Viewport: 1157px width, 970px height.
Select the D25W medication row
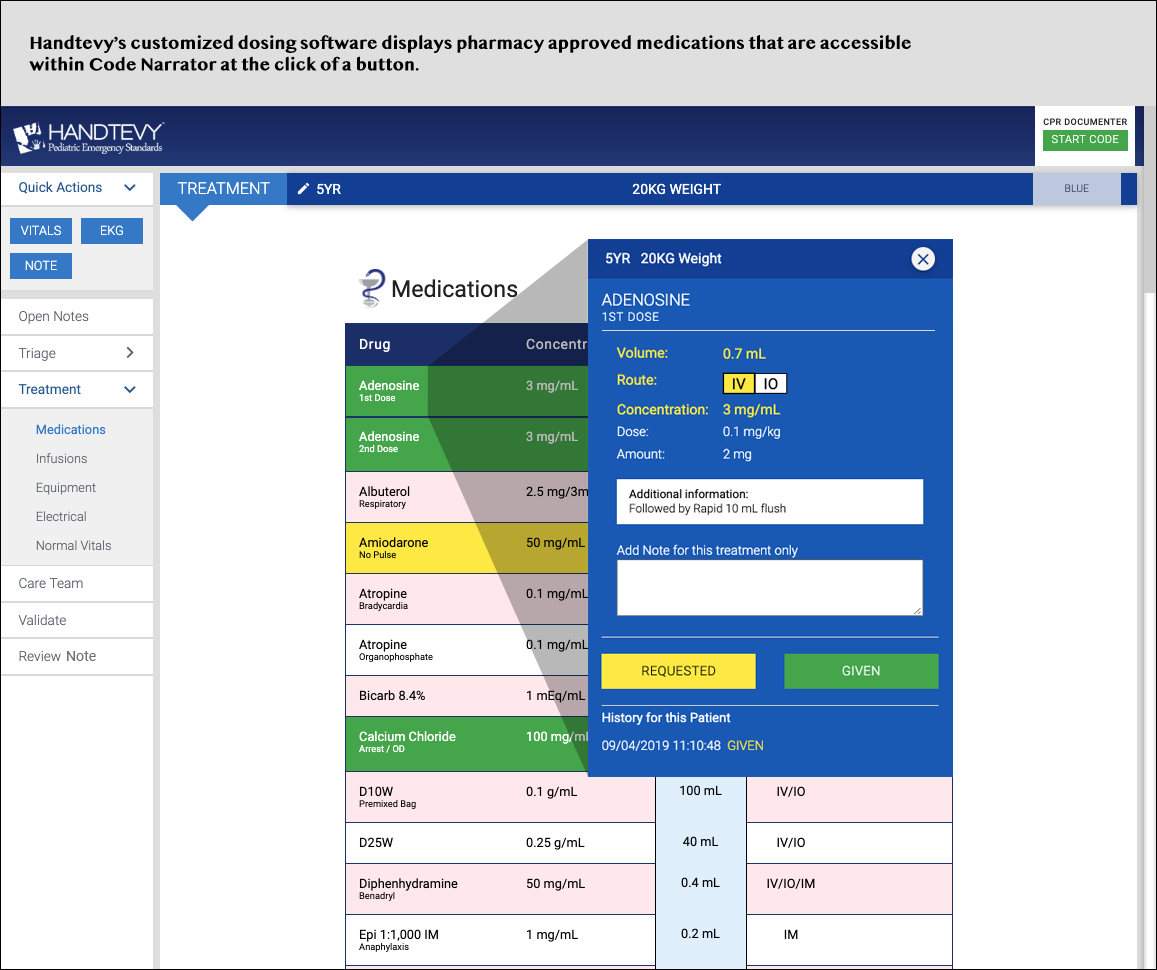coord(649,843)
